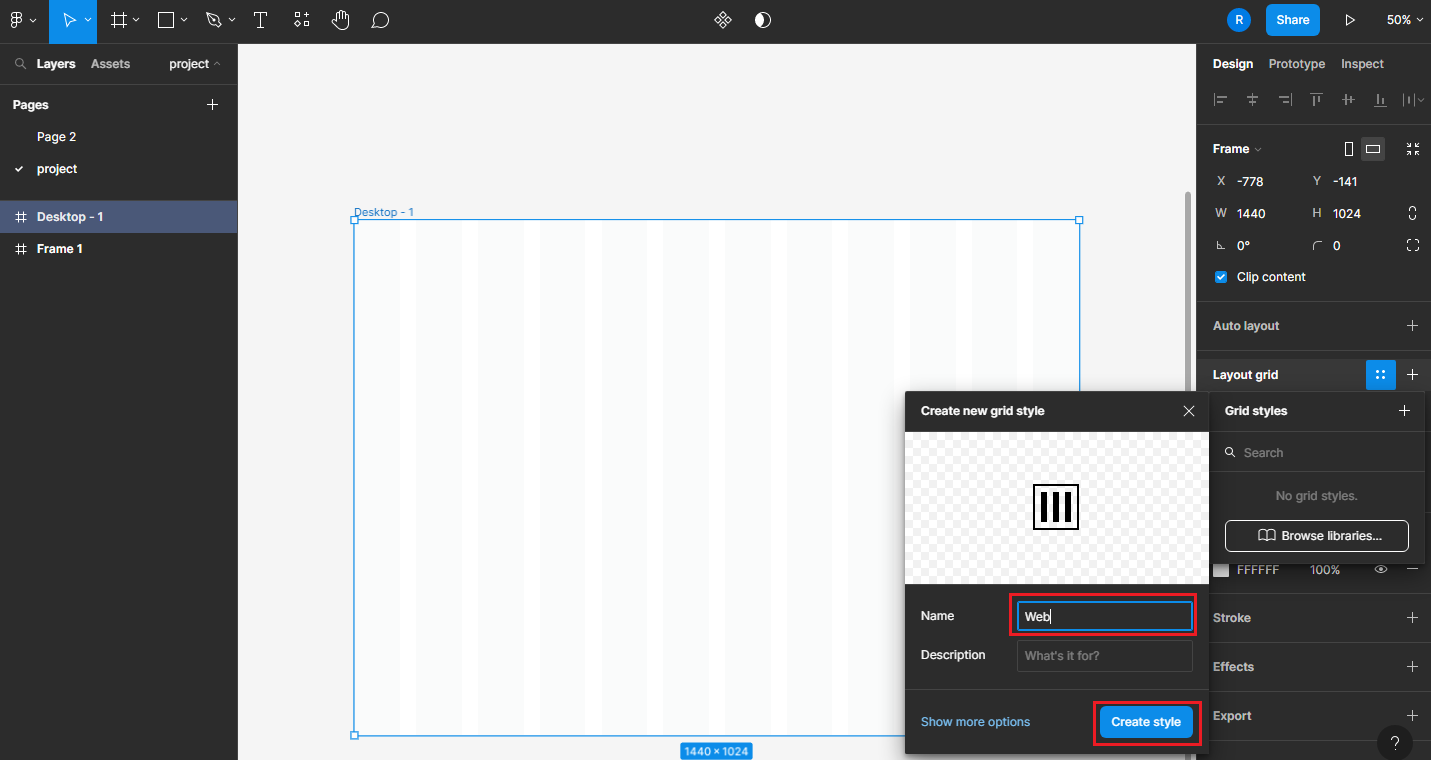Select the Comment tool
Screen dimensions: 1431x760
coord(380,20)
